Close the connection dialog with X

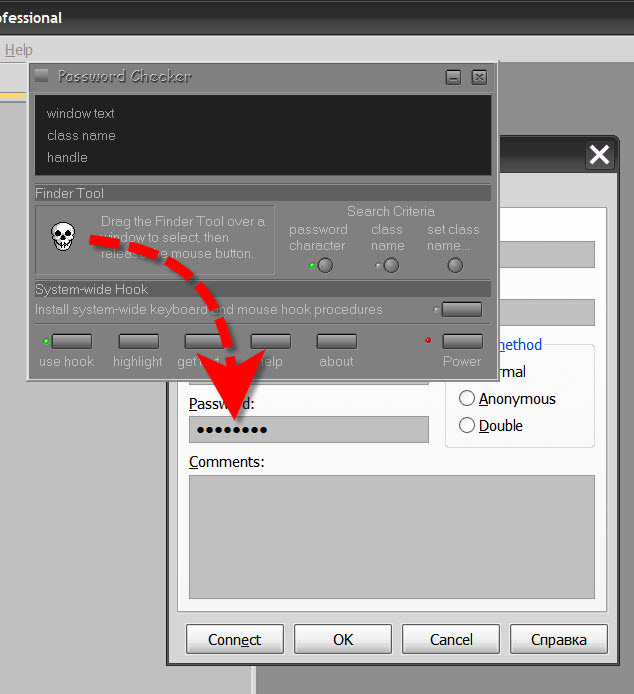598,155
